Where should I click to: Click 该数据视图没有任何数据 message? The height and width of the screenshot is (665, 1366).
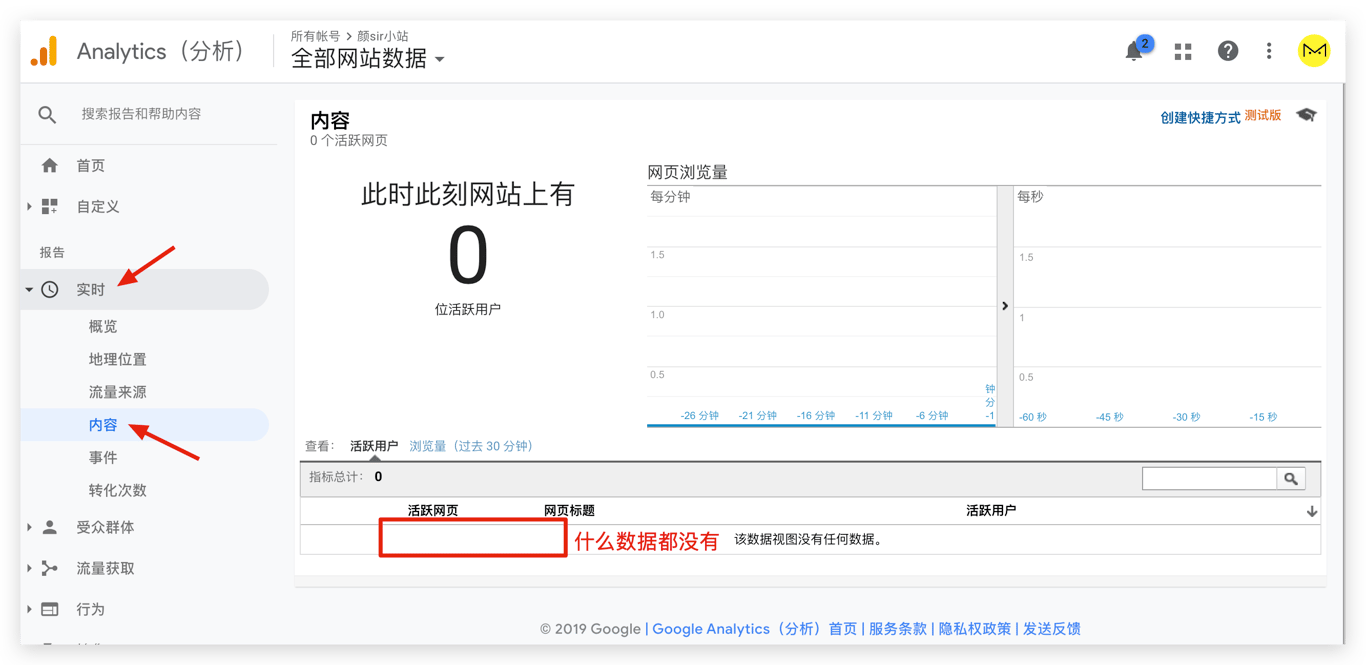(808, 540)
